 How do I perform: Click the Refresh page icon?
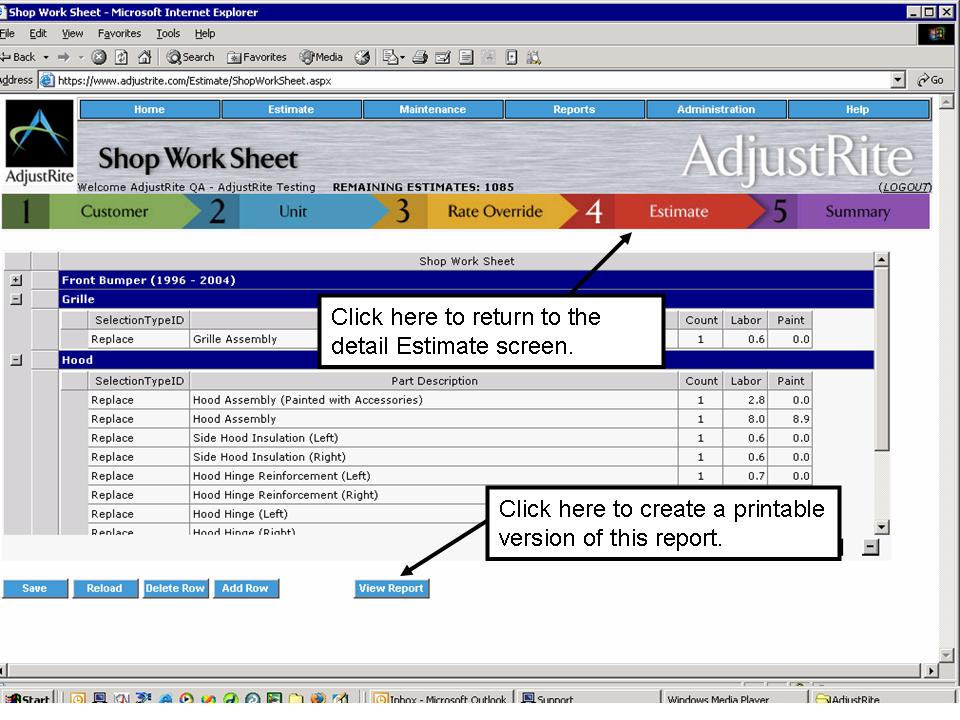(121, 57)
